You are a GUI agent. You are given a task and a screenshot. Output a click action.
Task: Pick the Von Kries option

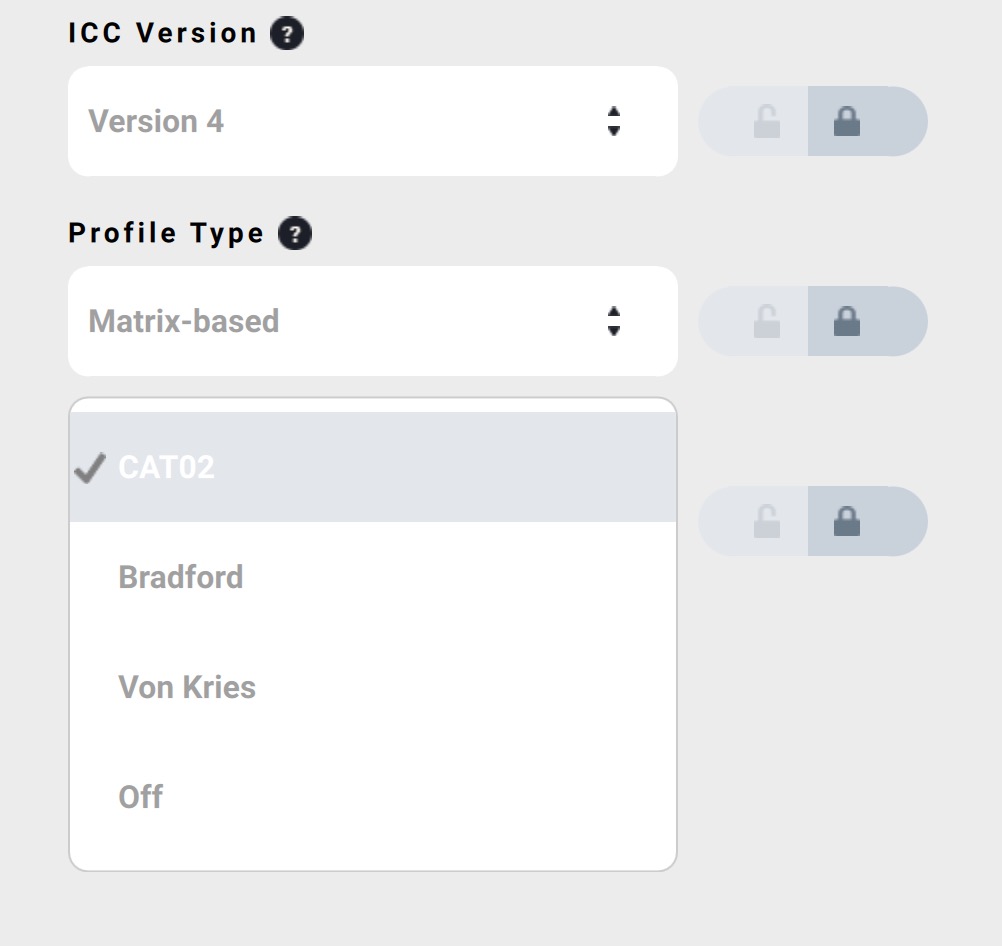tap(187, 687)
